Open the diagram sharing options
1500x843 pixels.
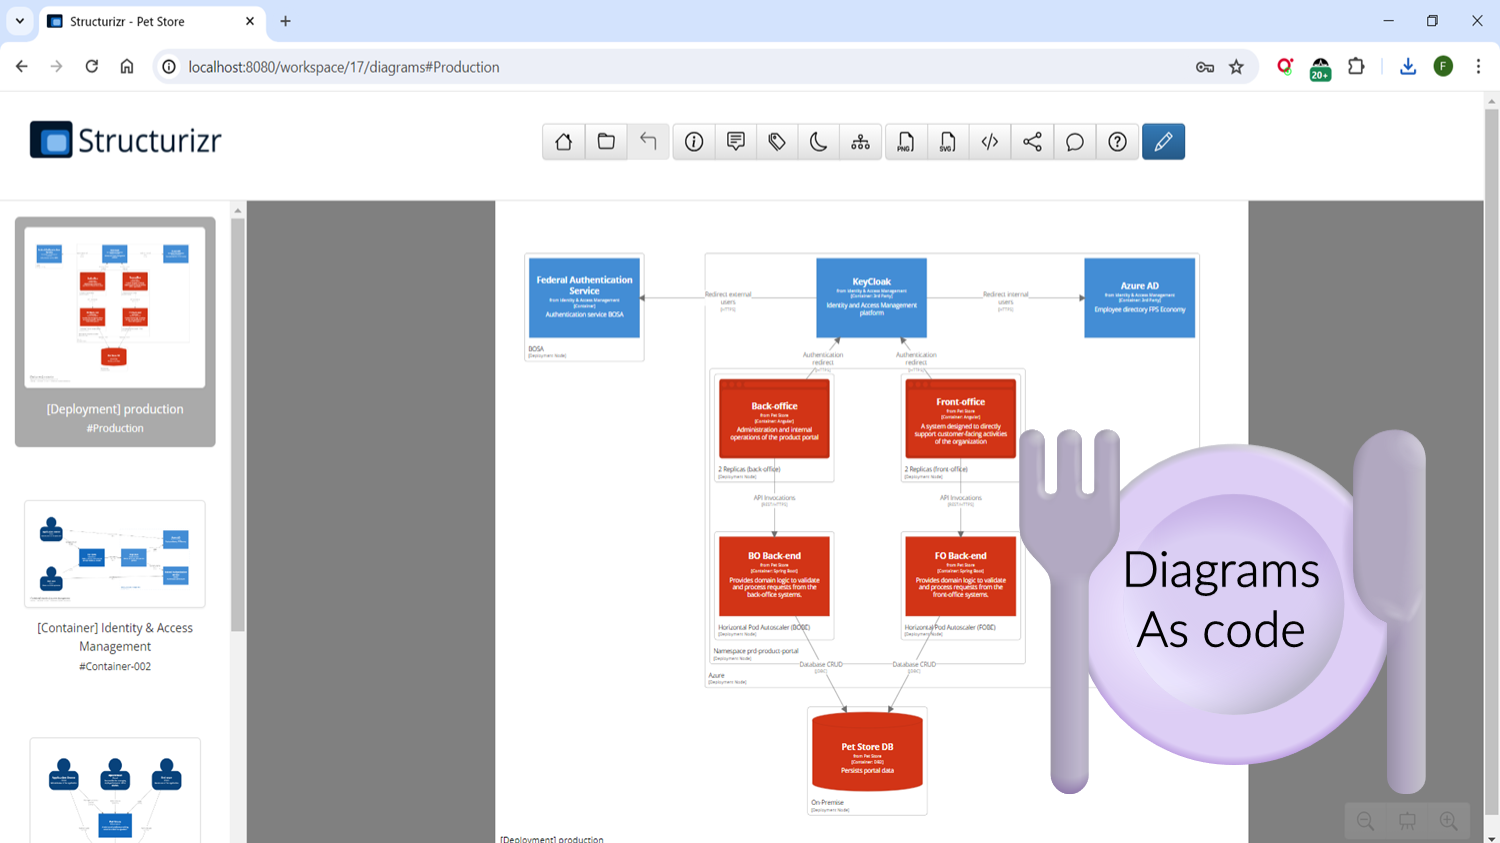pos(1031,141)
